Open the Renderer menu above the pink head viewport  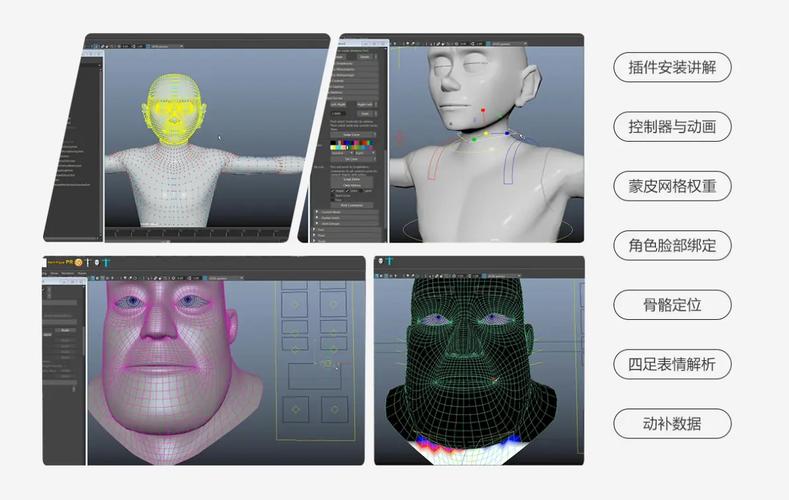coord(68,272)
